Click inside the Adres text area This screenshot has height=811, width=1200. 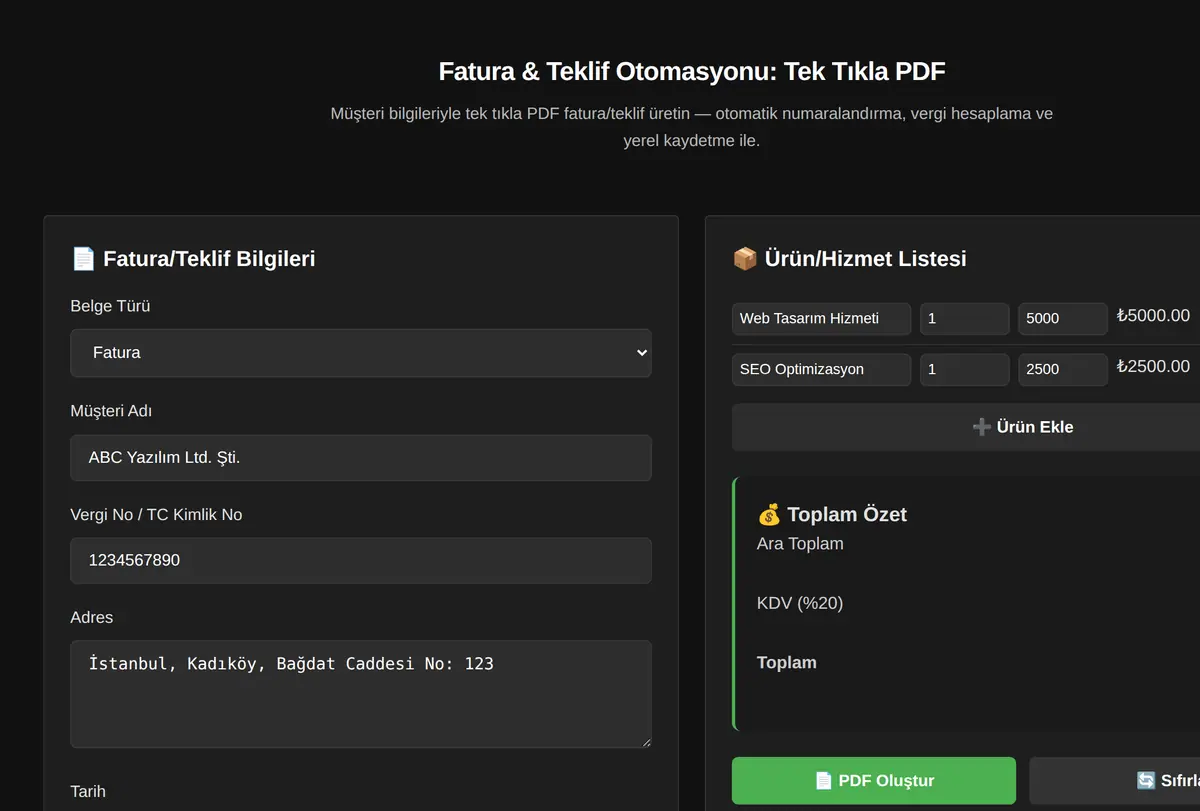(x=361, y=694)
